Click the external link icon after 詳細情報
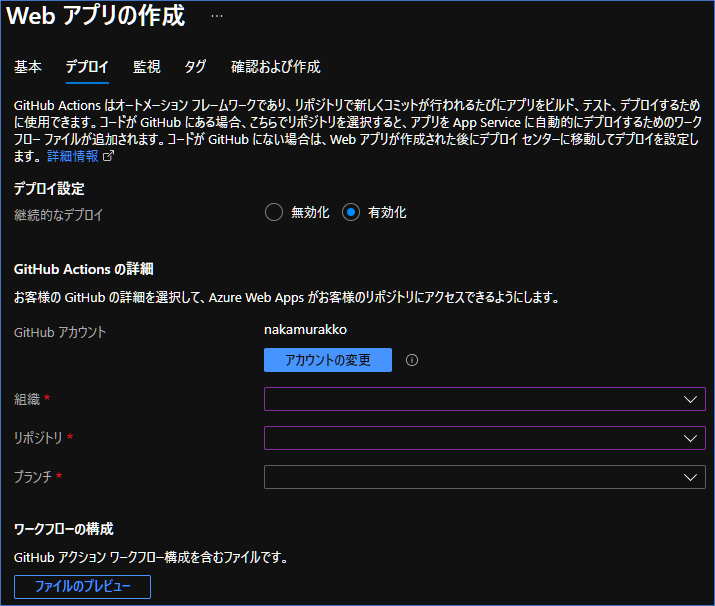The image size is (715, 606). (109, 156)
